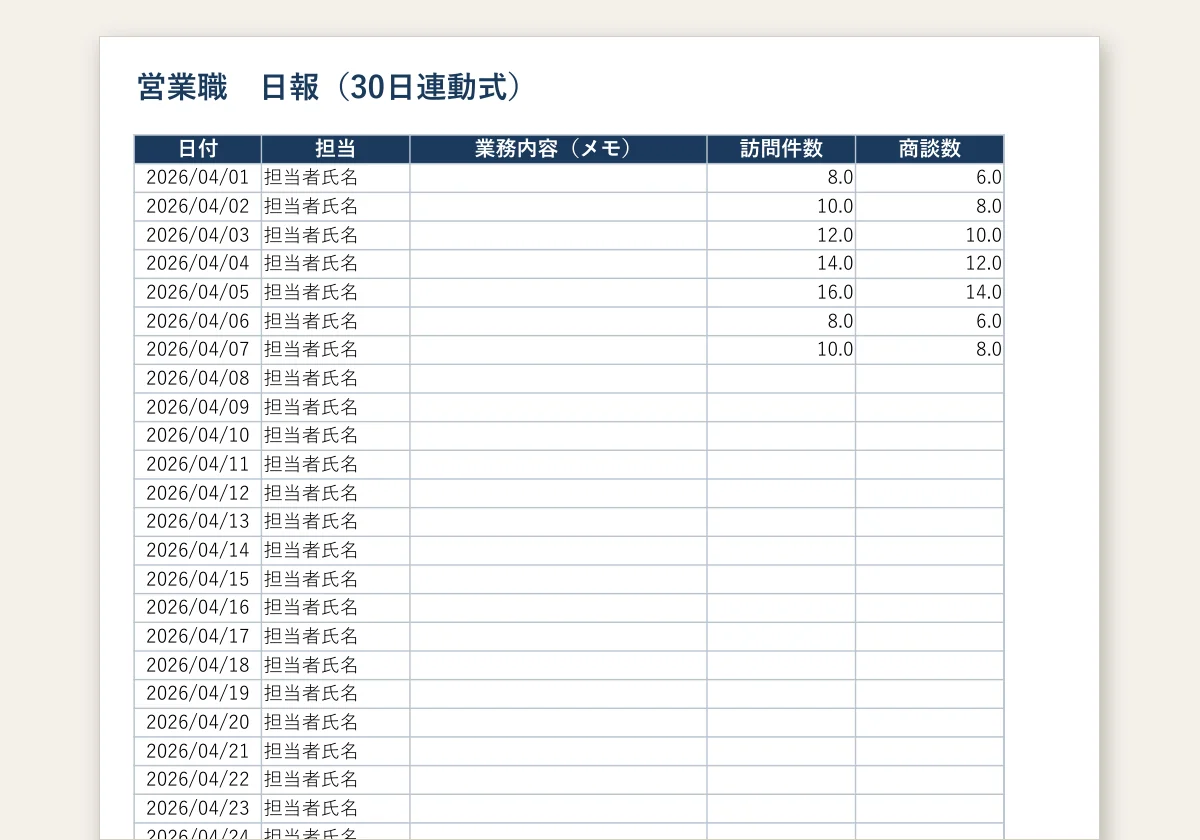
Task: Click 訪問件数 value 10.0 for 2026/04/02
Action: click(x=782, y=207)
